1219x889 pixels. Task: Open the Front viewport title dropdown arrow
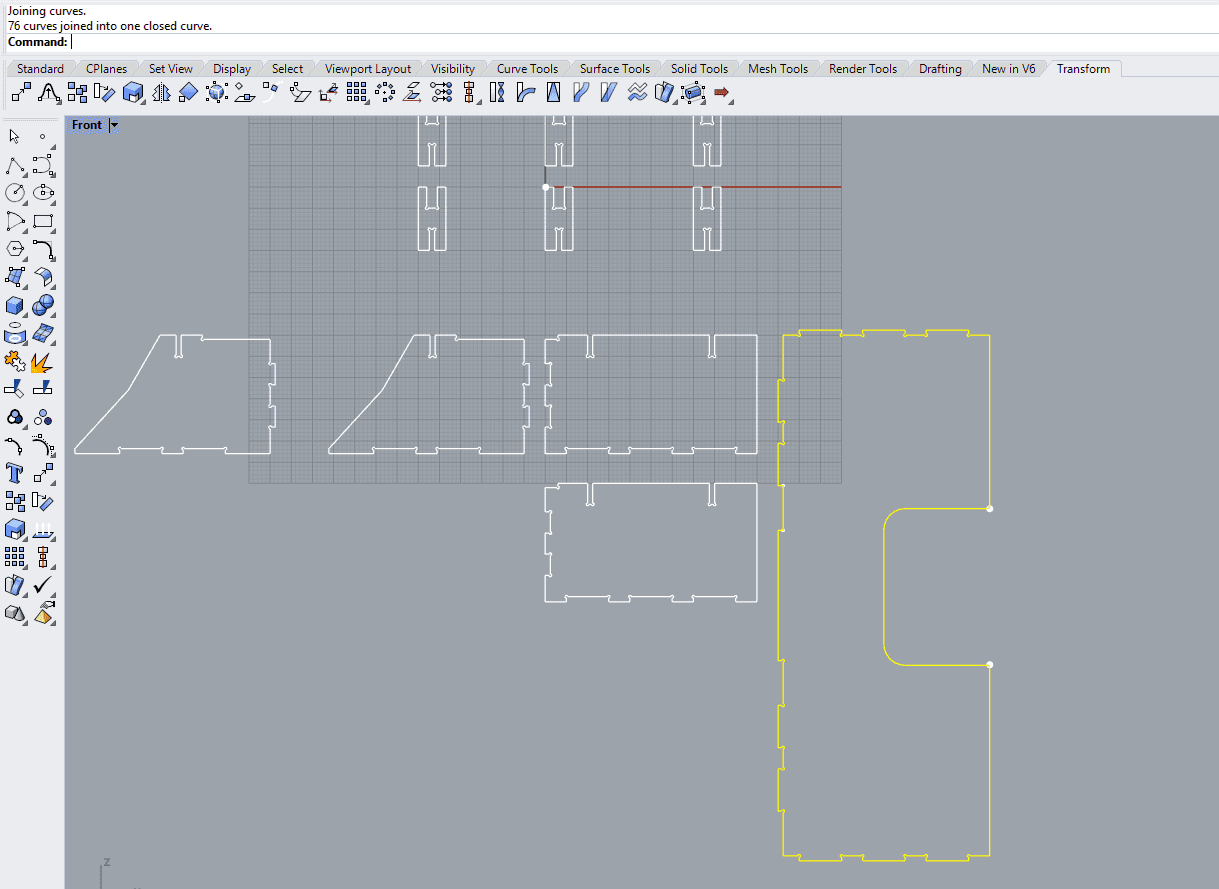(x=114, y=125)
